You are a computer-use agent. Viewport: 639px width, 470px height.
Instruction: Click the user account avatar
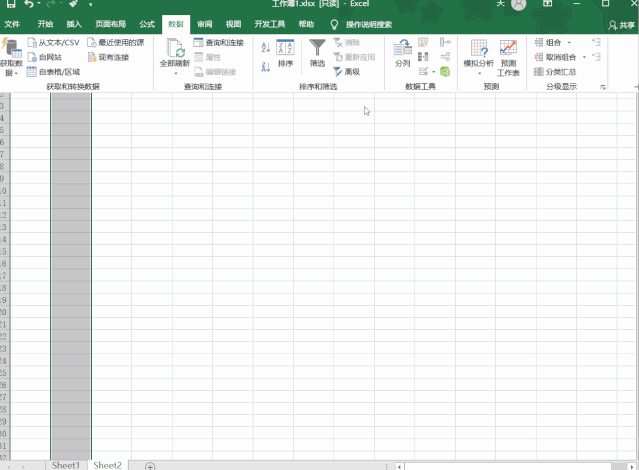(x=518, y=4)
